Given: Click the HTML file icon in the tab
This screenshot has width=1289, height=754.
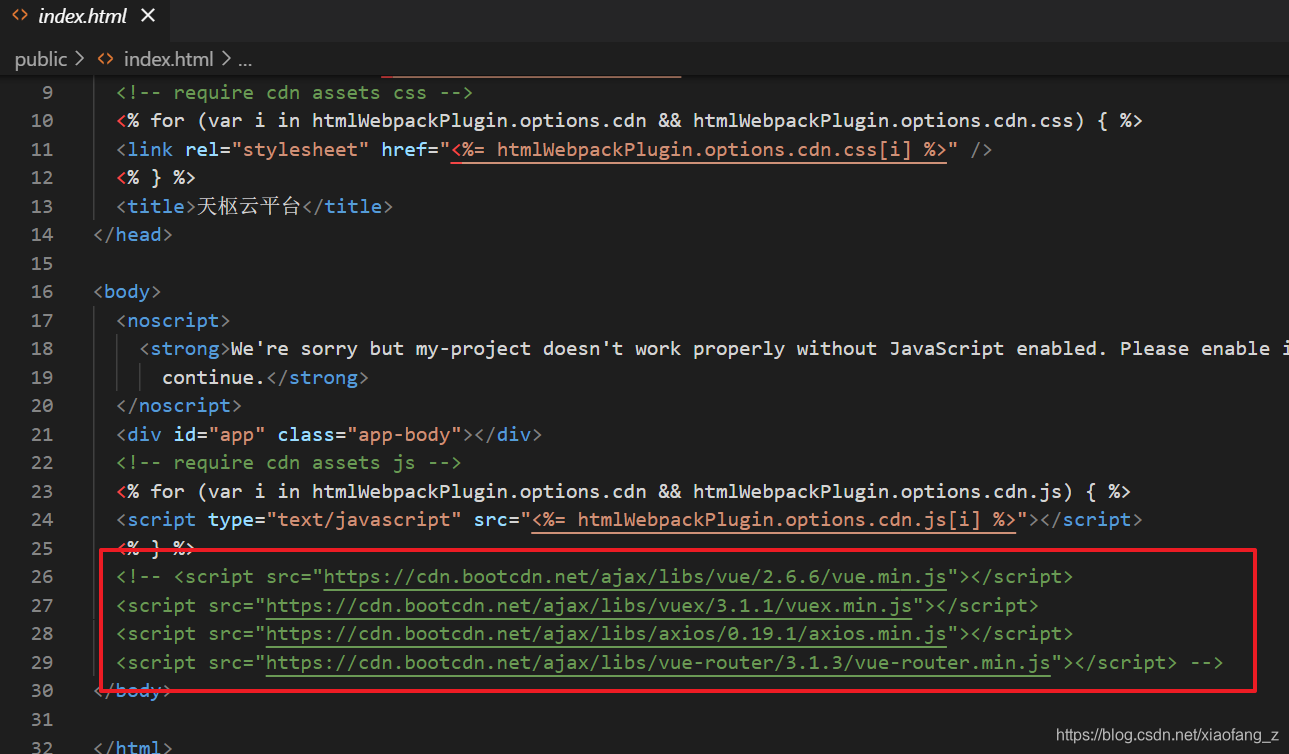Looking at the screenshot, I should 20,16.
